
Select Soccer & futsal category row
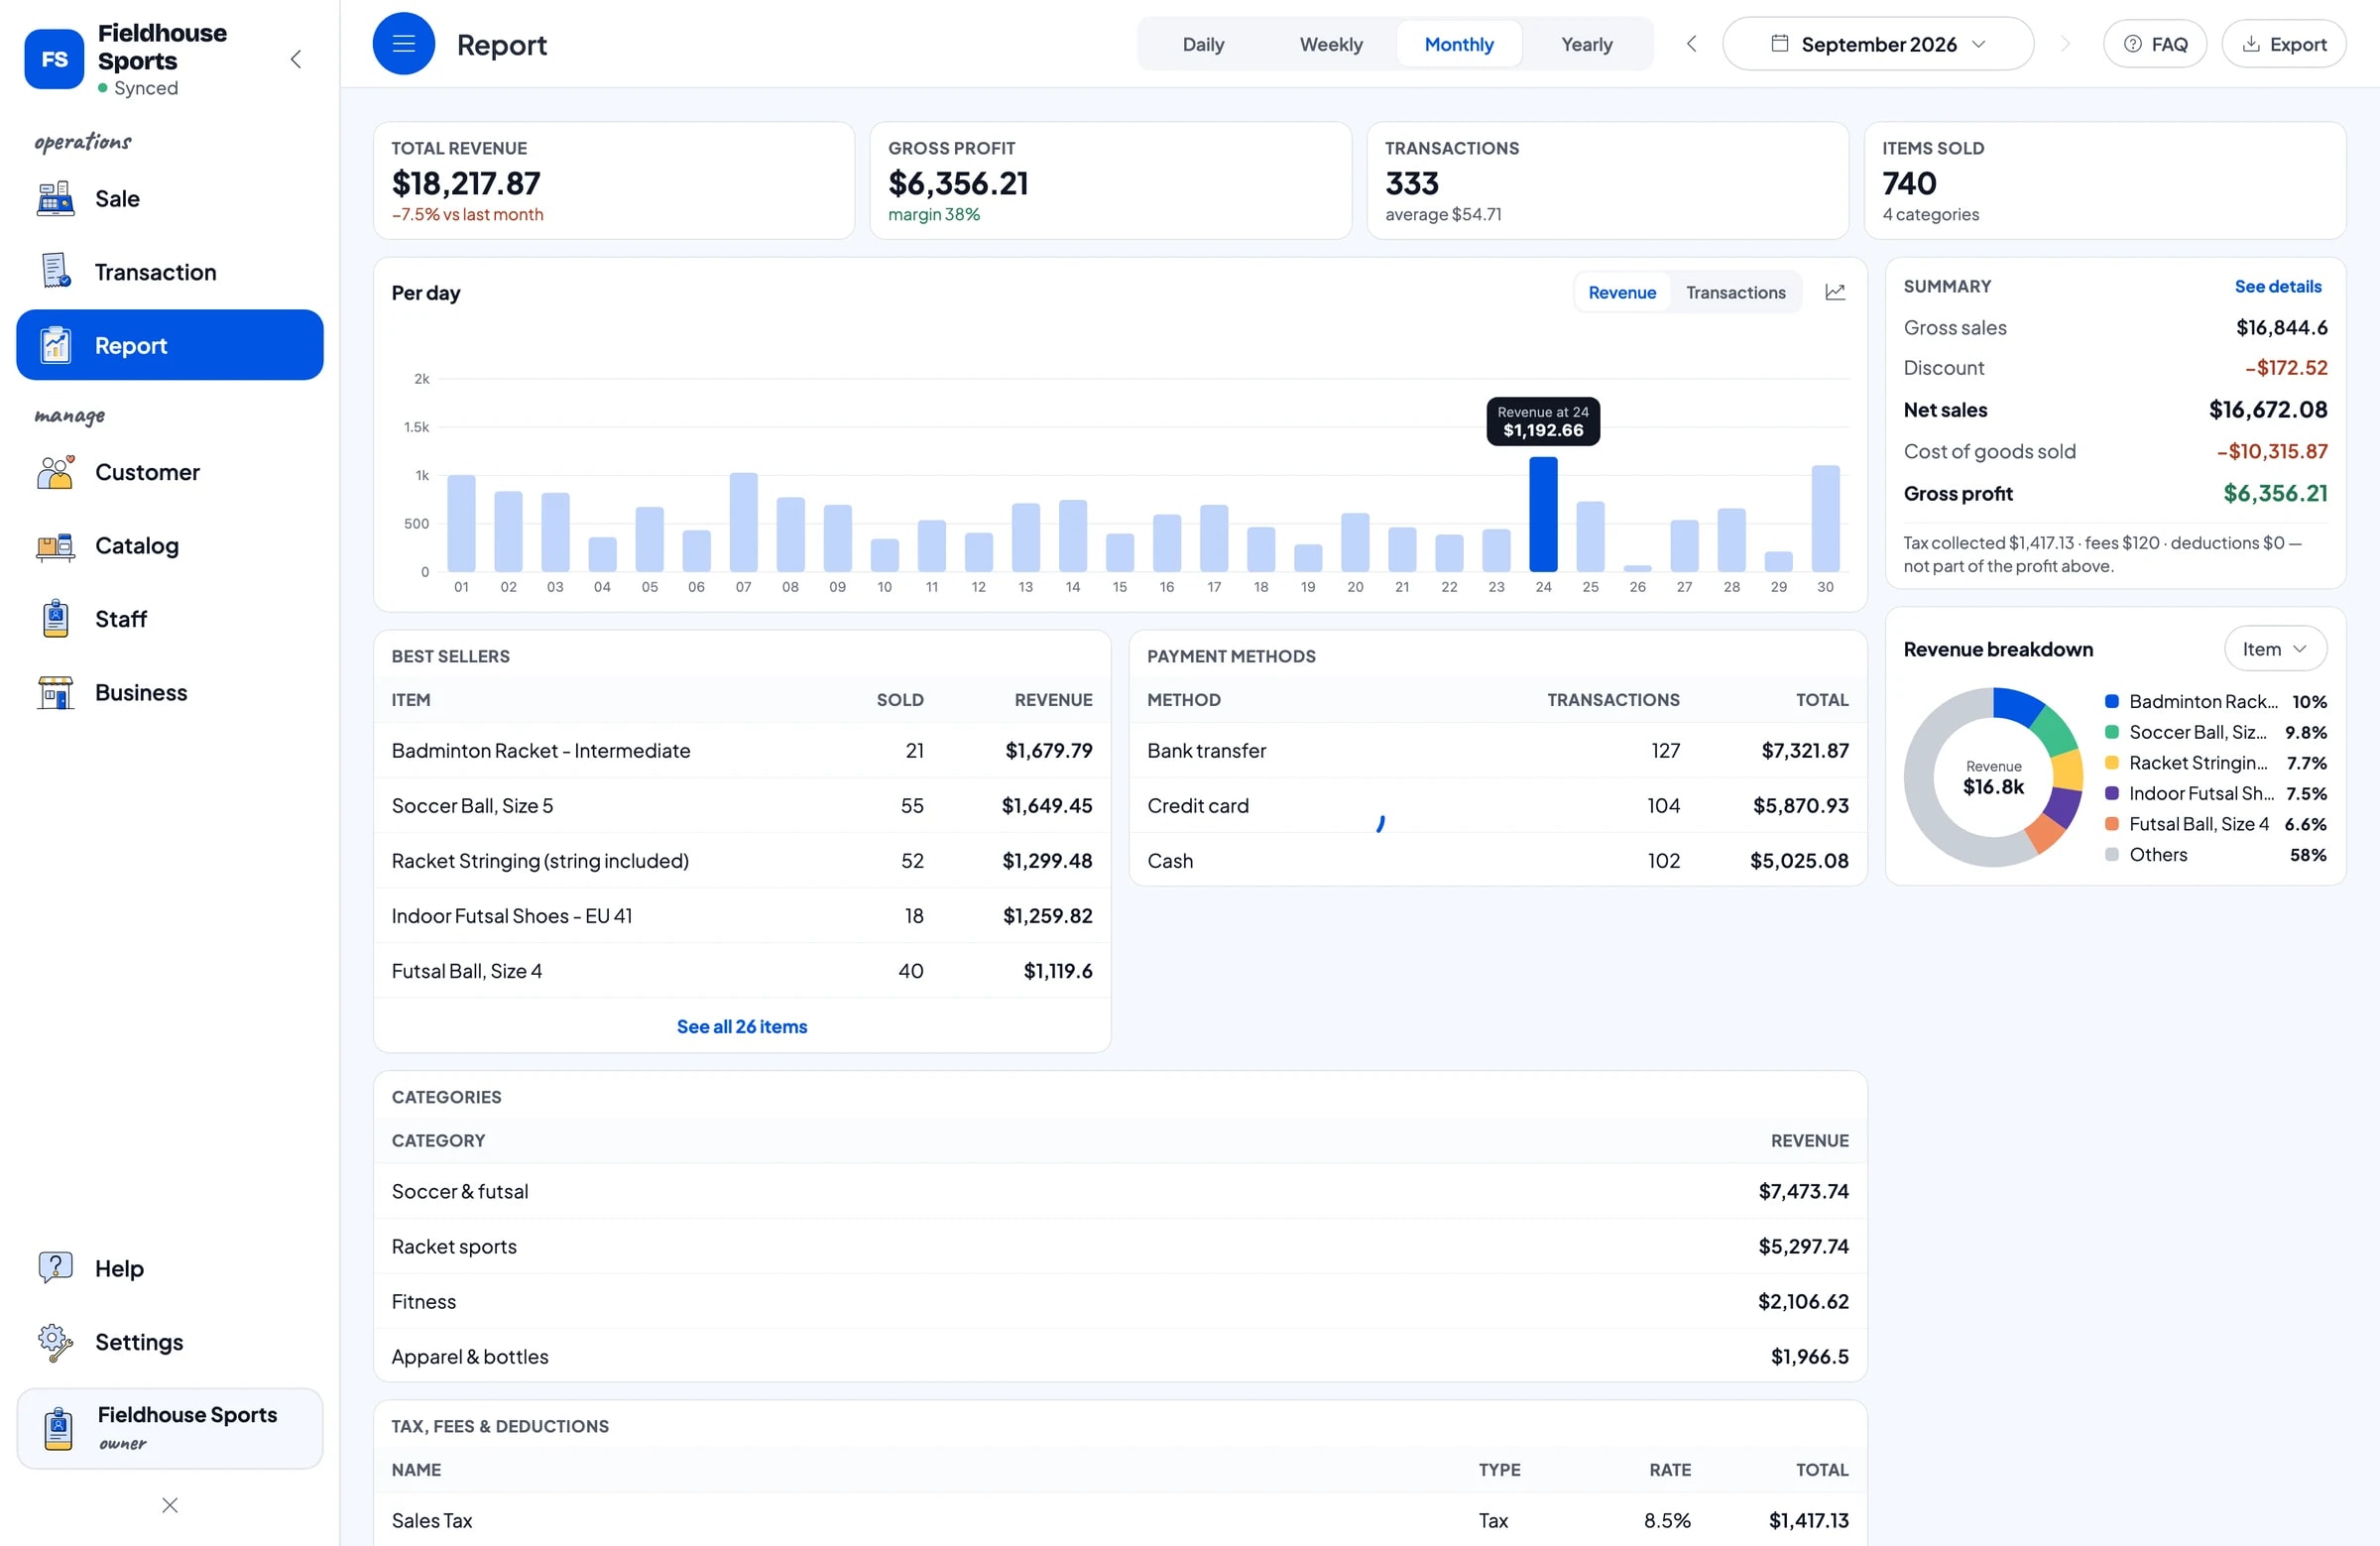(x=1120, y=1191)
